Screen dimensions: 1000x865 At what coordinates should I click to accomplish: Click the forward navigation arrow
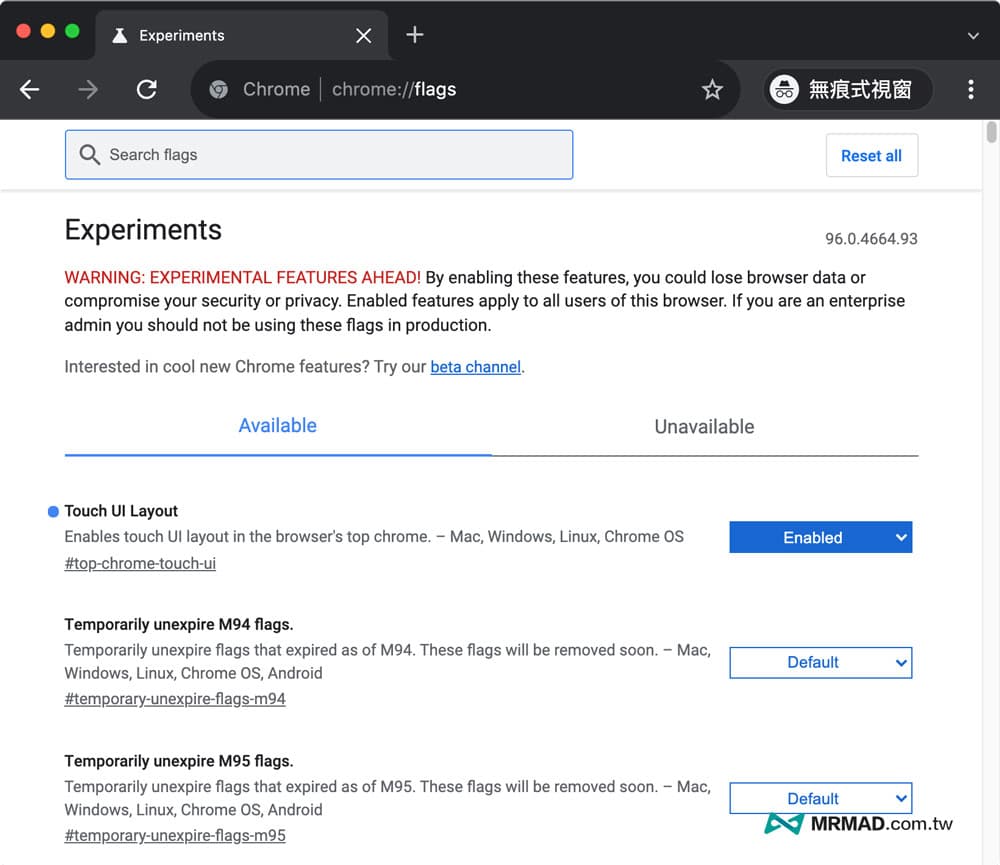[x=88, y=89]
